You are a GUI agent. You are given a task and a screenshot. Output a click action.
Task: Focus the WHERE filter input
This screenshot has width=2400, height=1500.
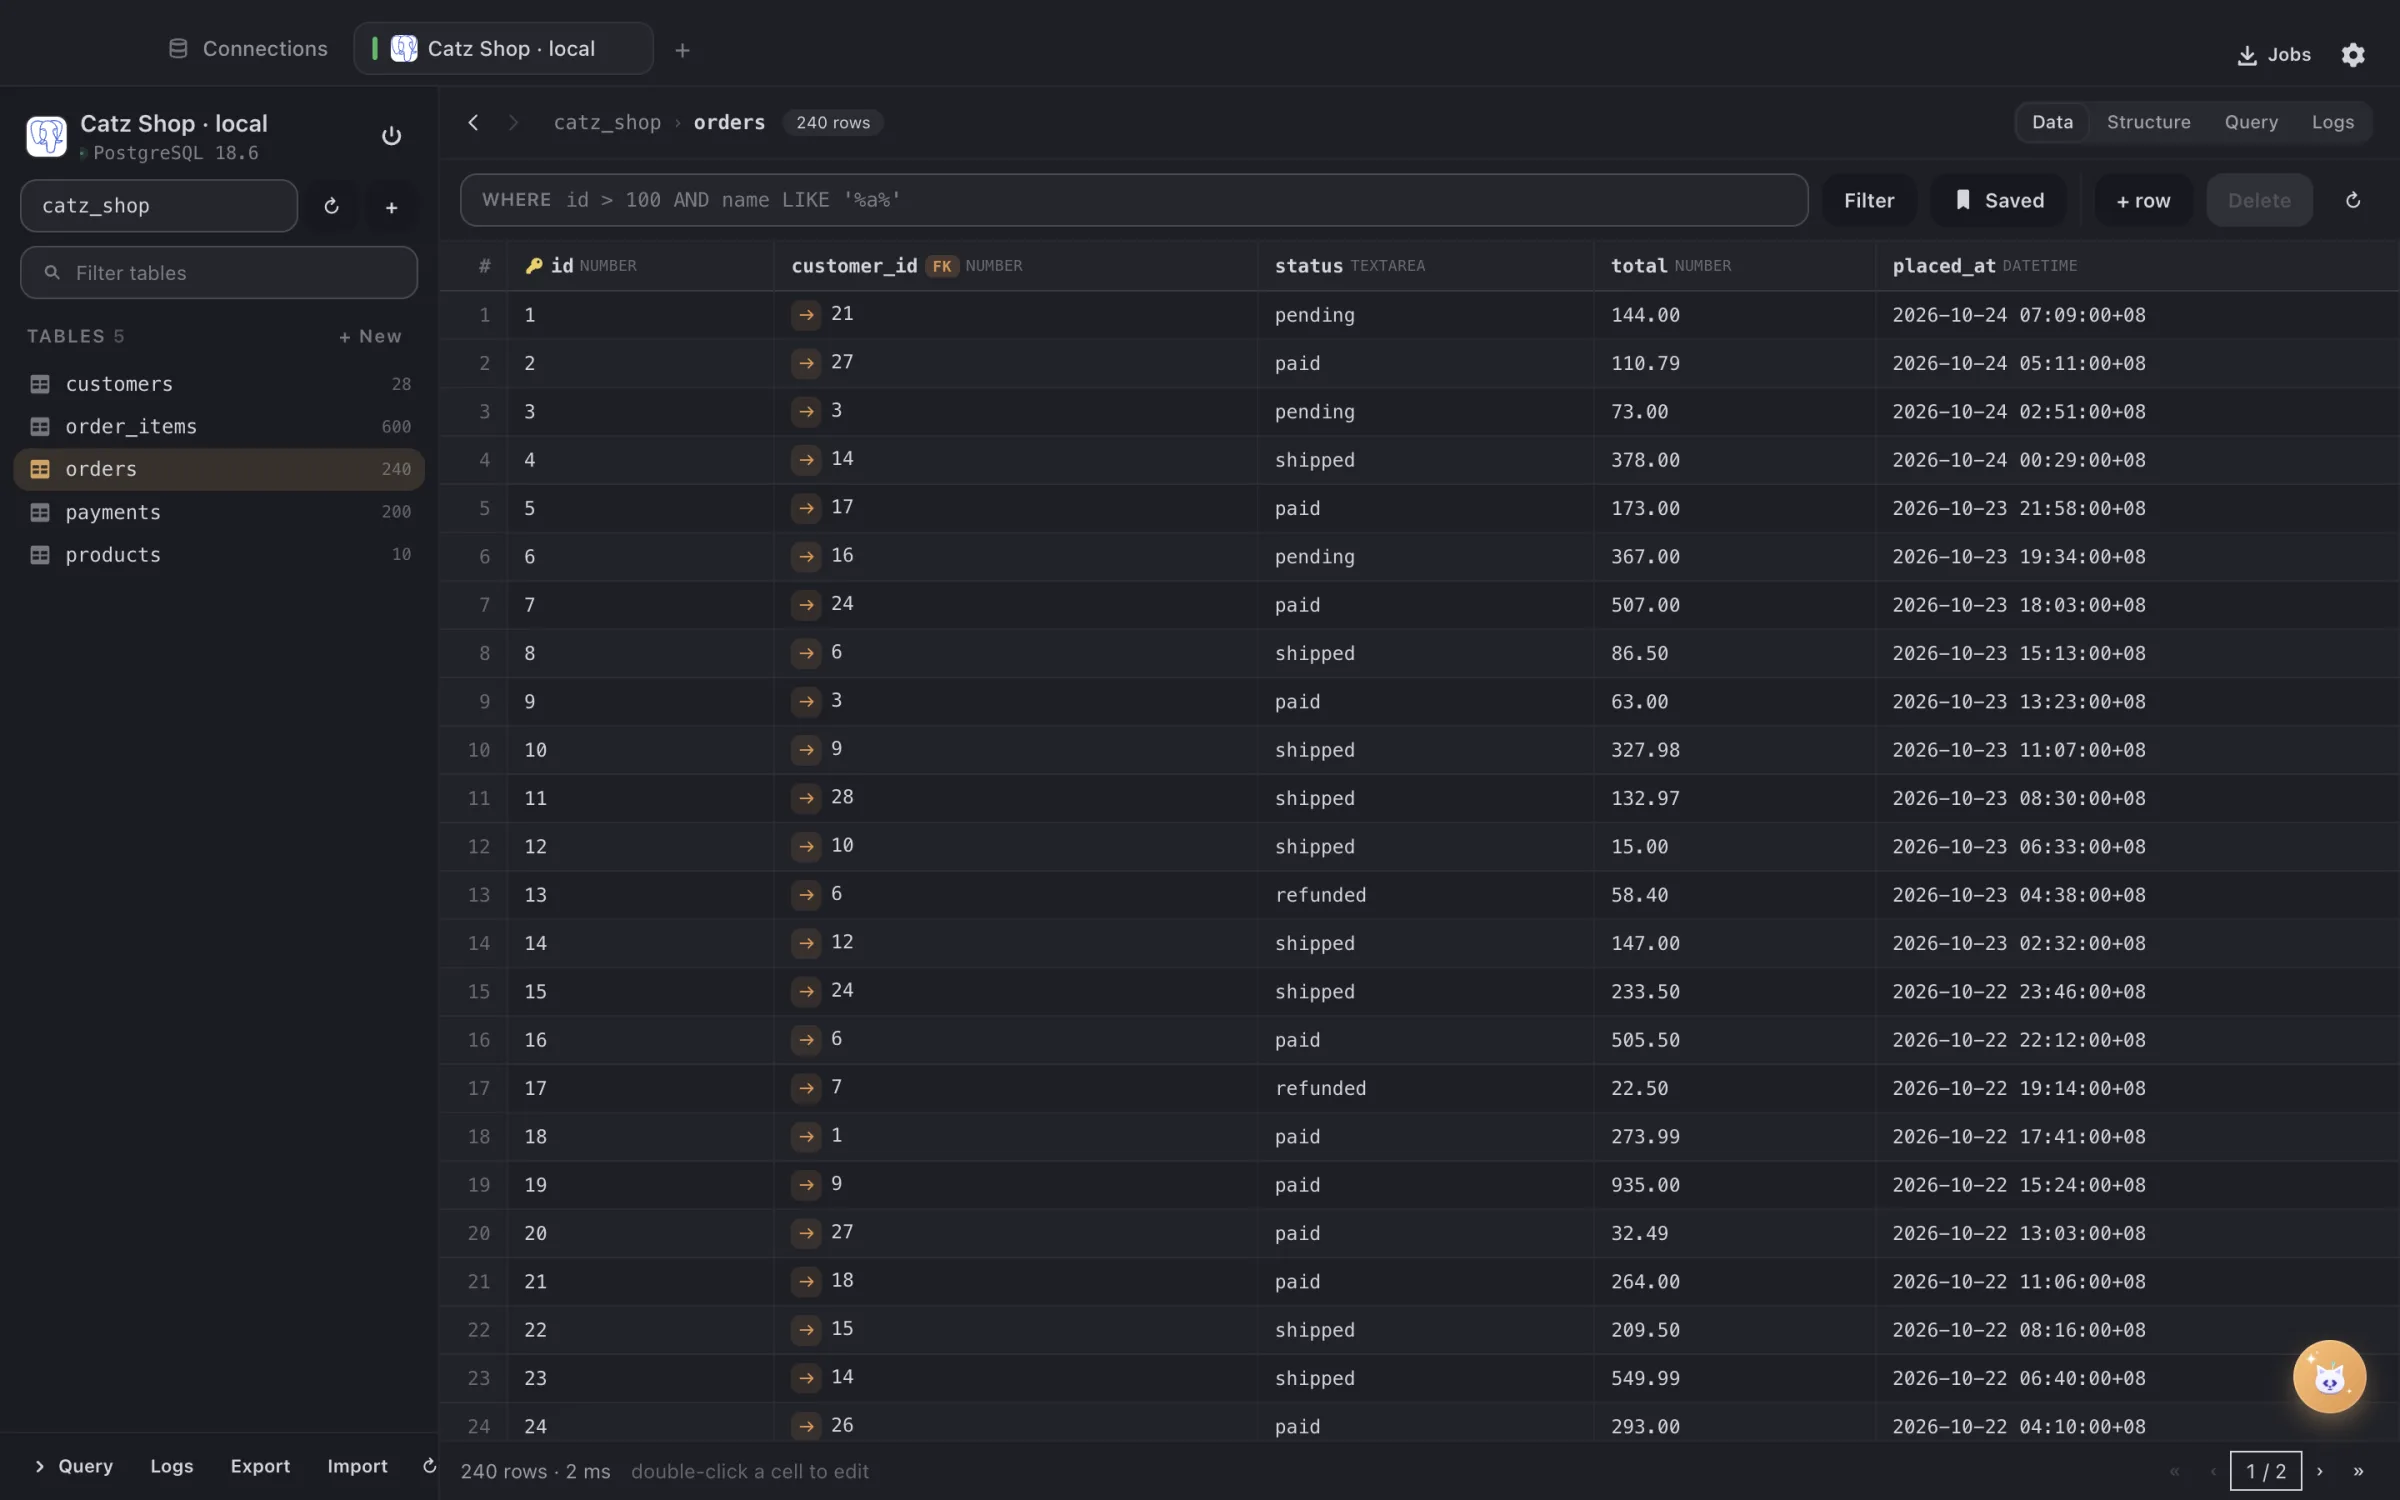click(1133, 200)
